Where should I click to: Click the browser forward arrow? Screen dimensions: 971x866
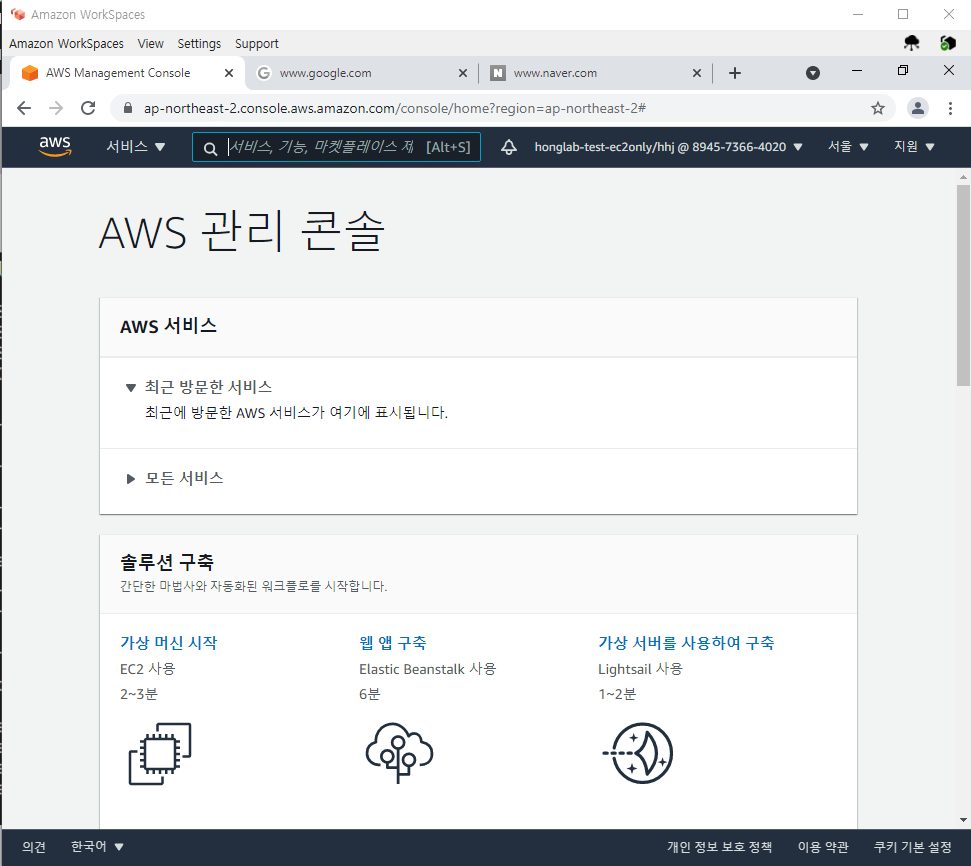pyautogui.click(x=56, y=108)
